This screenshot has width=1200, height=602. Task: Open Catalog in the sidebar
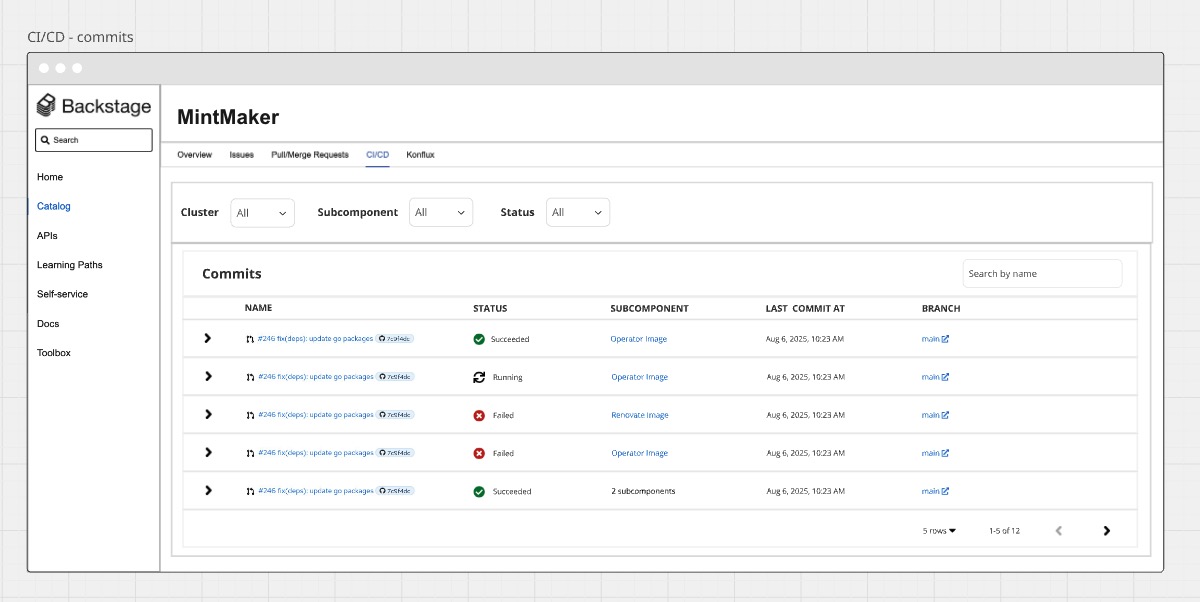[x=54, y=206]
